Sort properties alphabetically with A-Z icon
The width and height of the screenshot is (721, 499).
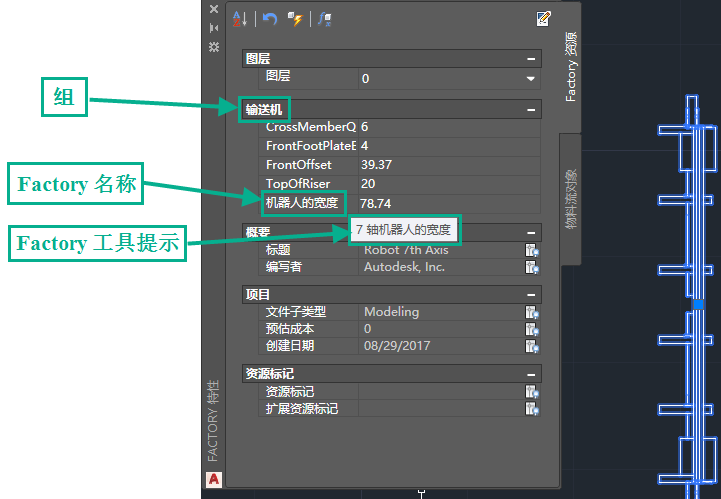click(x=240, y=19)
